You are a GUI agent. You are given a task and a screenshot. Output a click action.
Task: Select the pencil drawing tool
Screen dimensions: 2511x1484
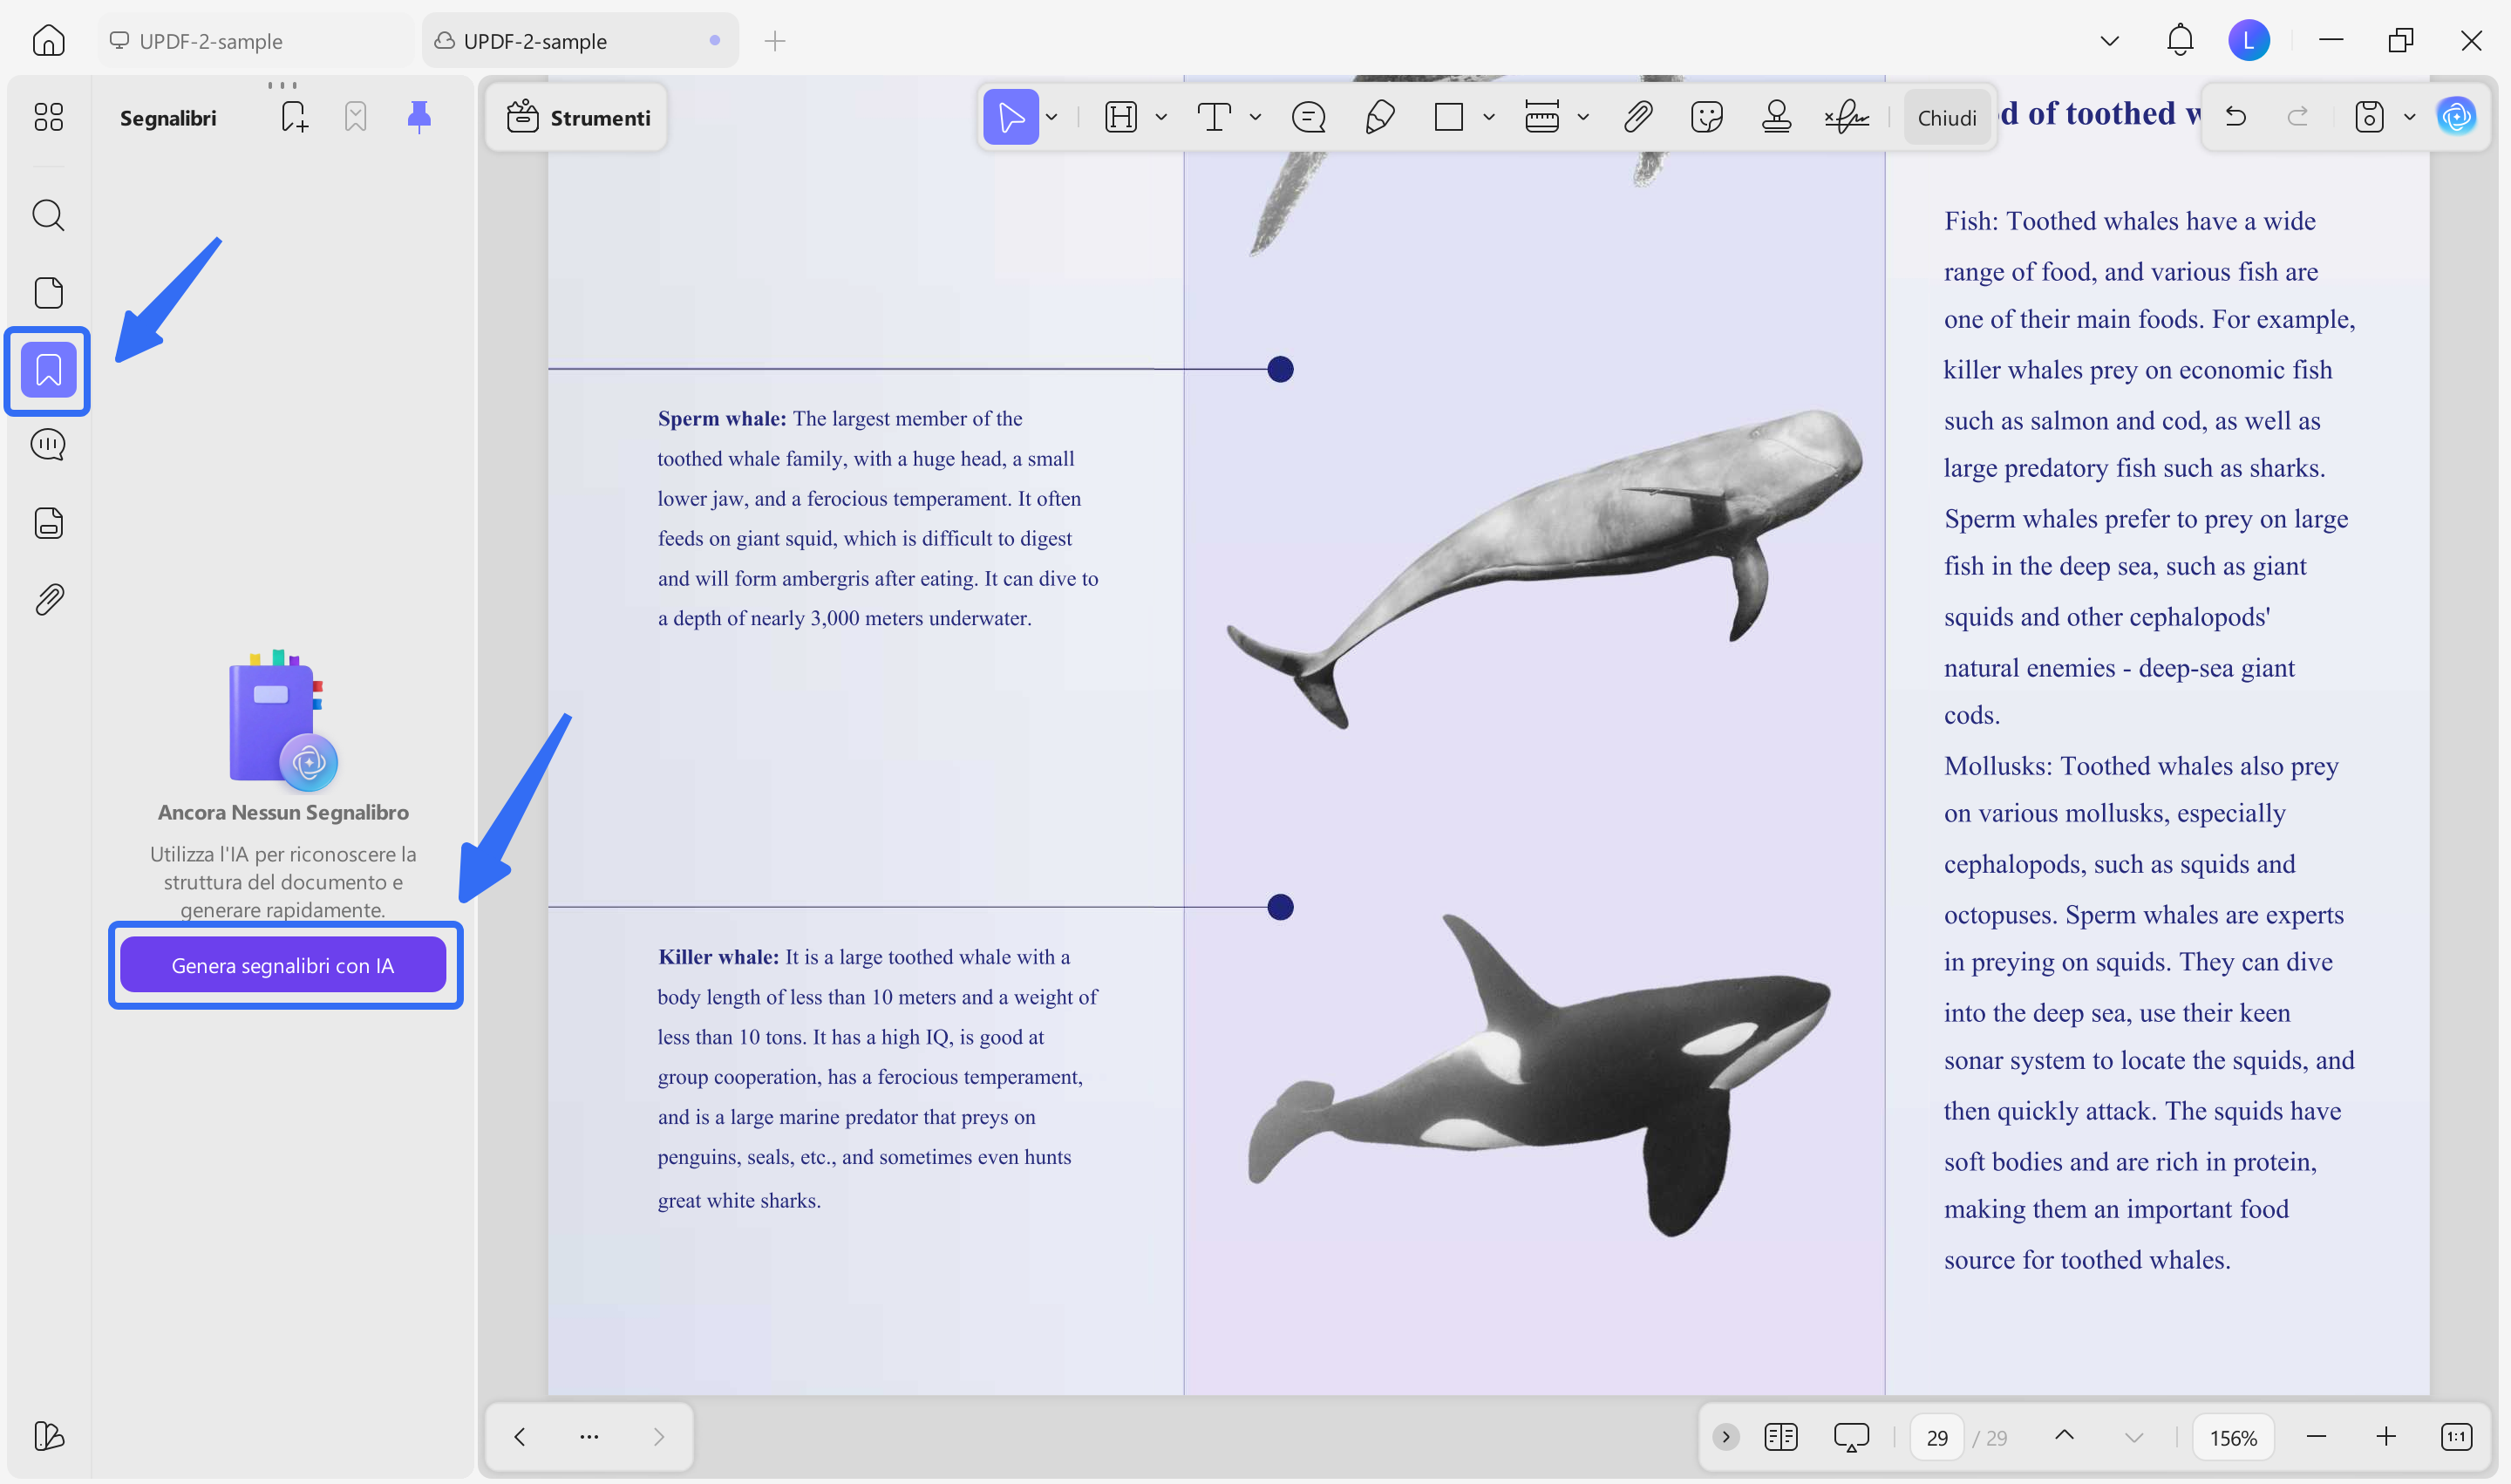coord(1379,117)
